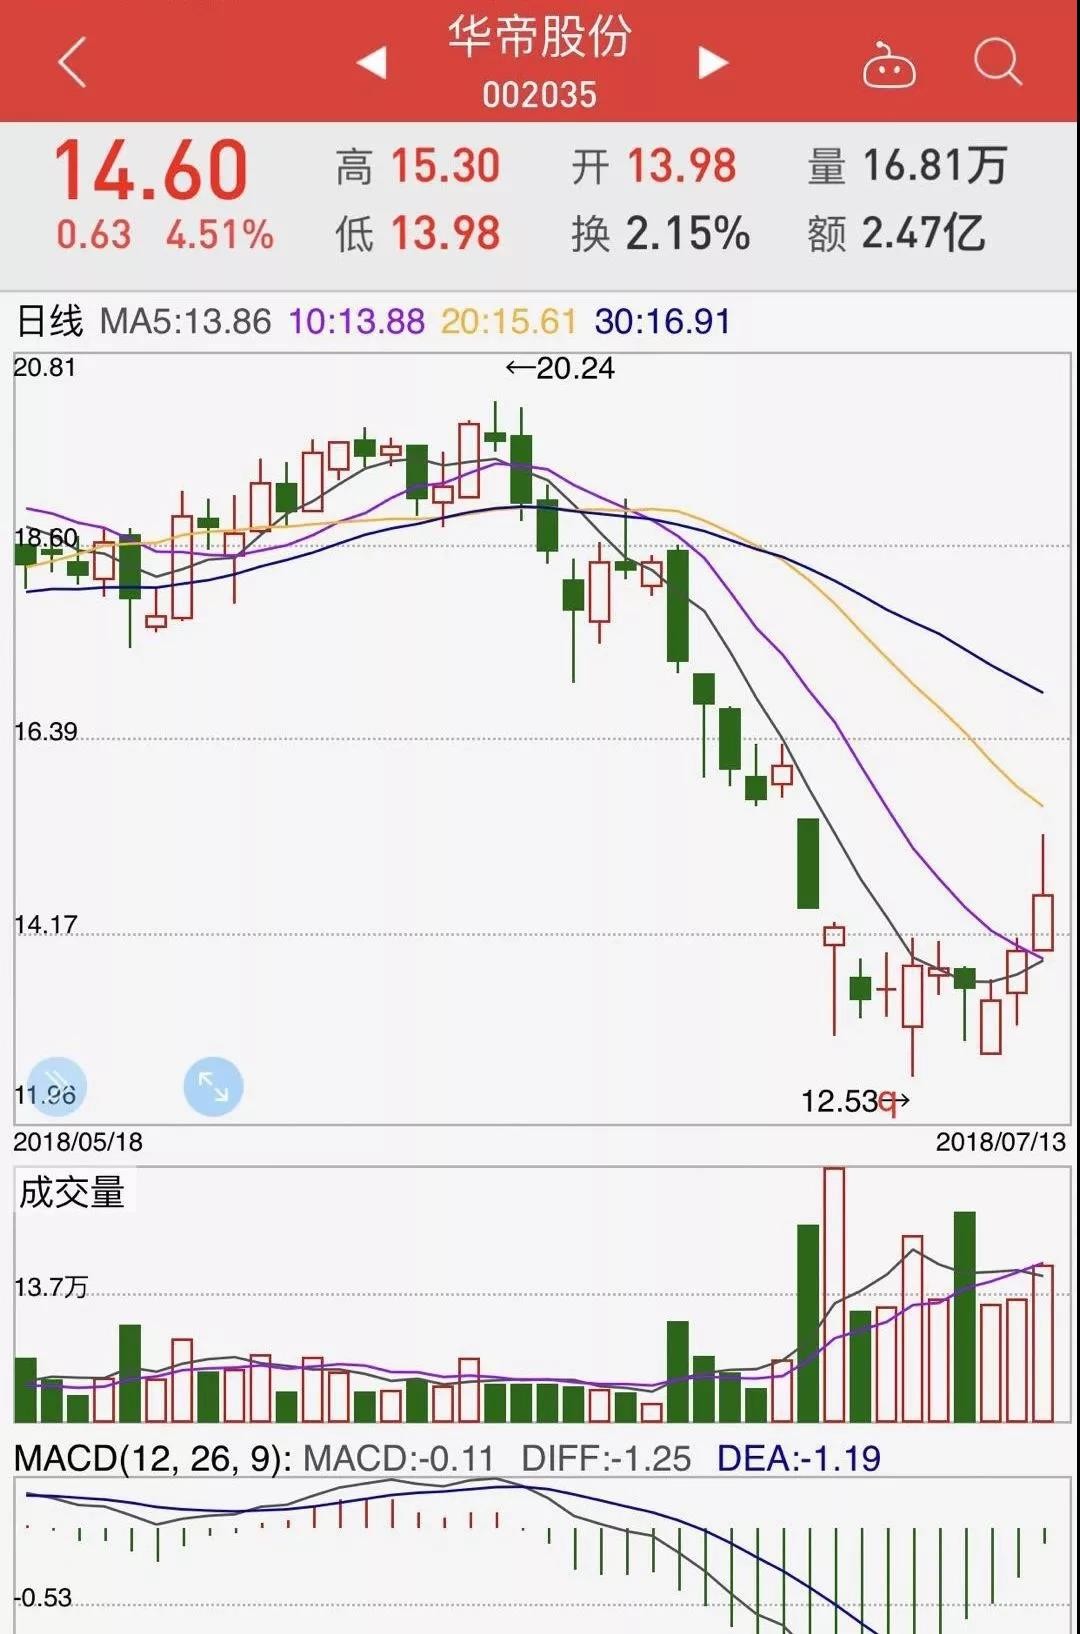The image size is (1080, 1634).
Task: Tap the DIFF:-1.25 value
Action: click(x=606, y=1458)
